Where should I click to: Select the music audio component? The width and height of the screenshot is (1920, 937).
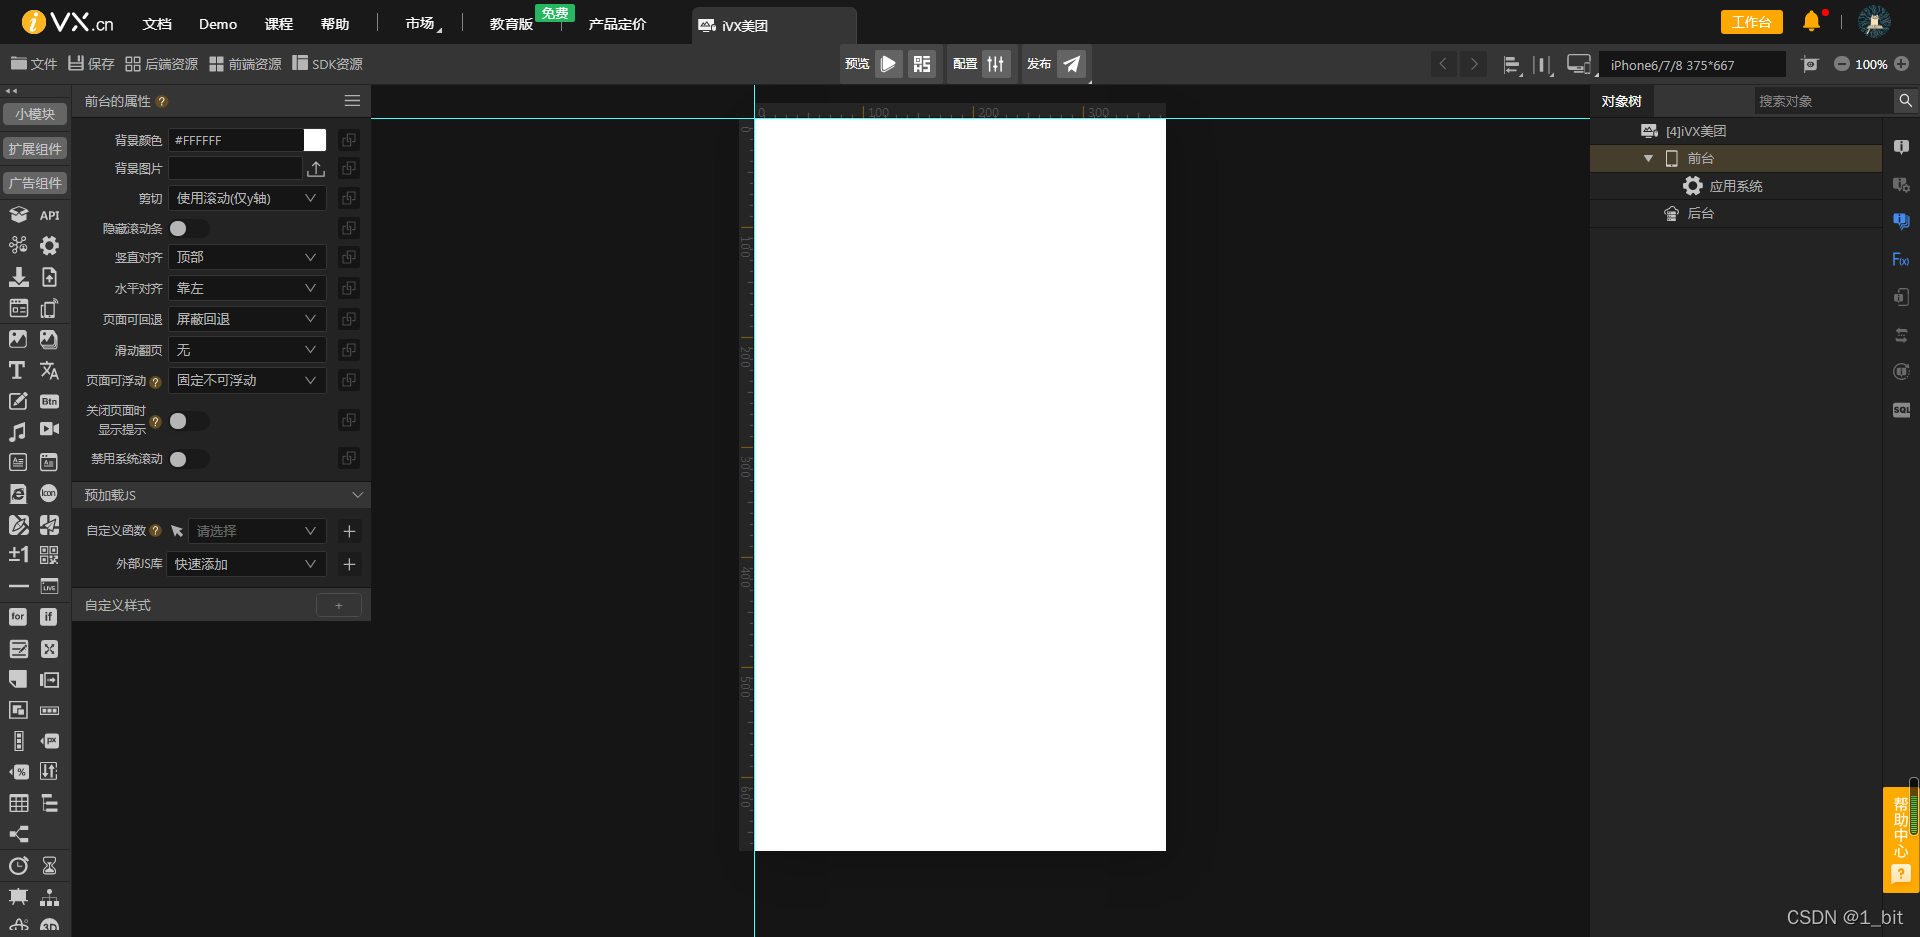17,431
